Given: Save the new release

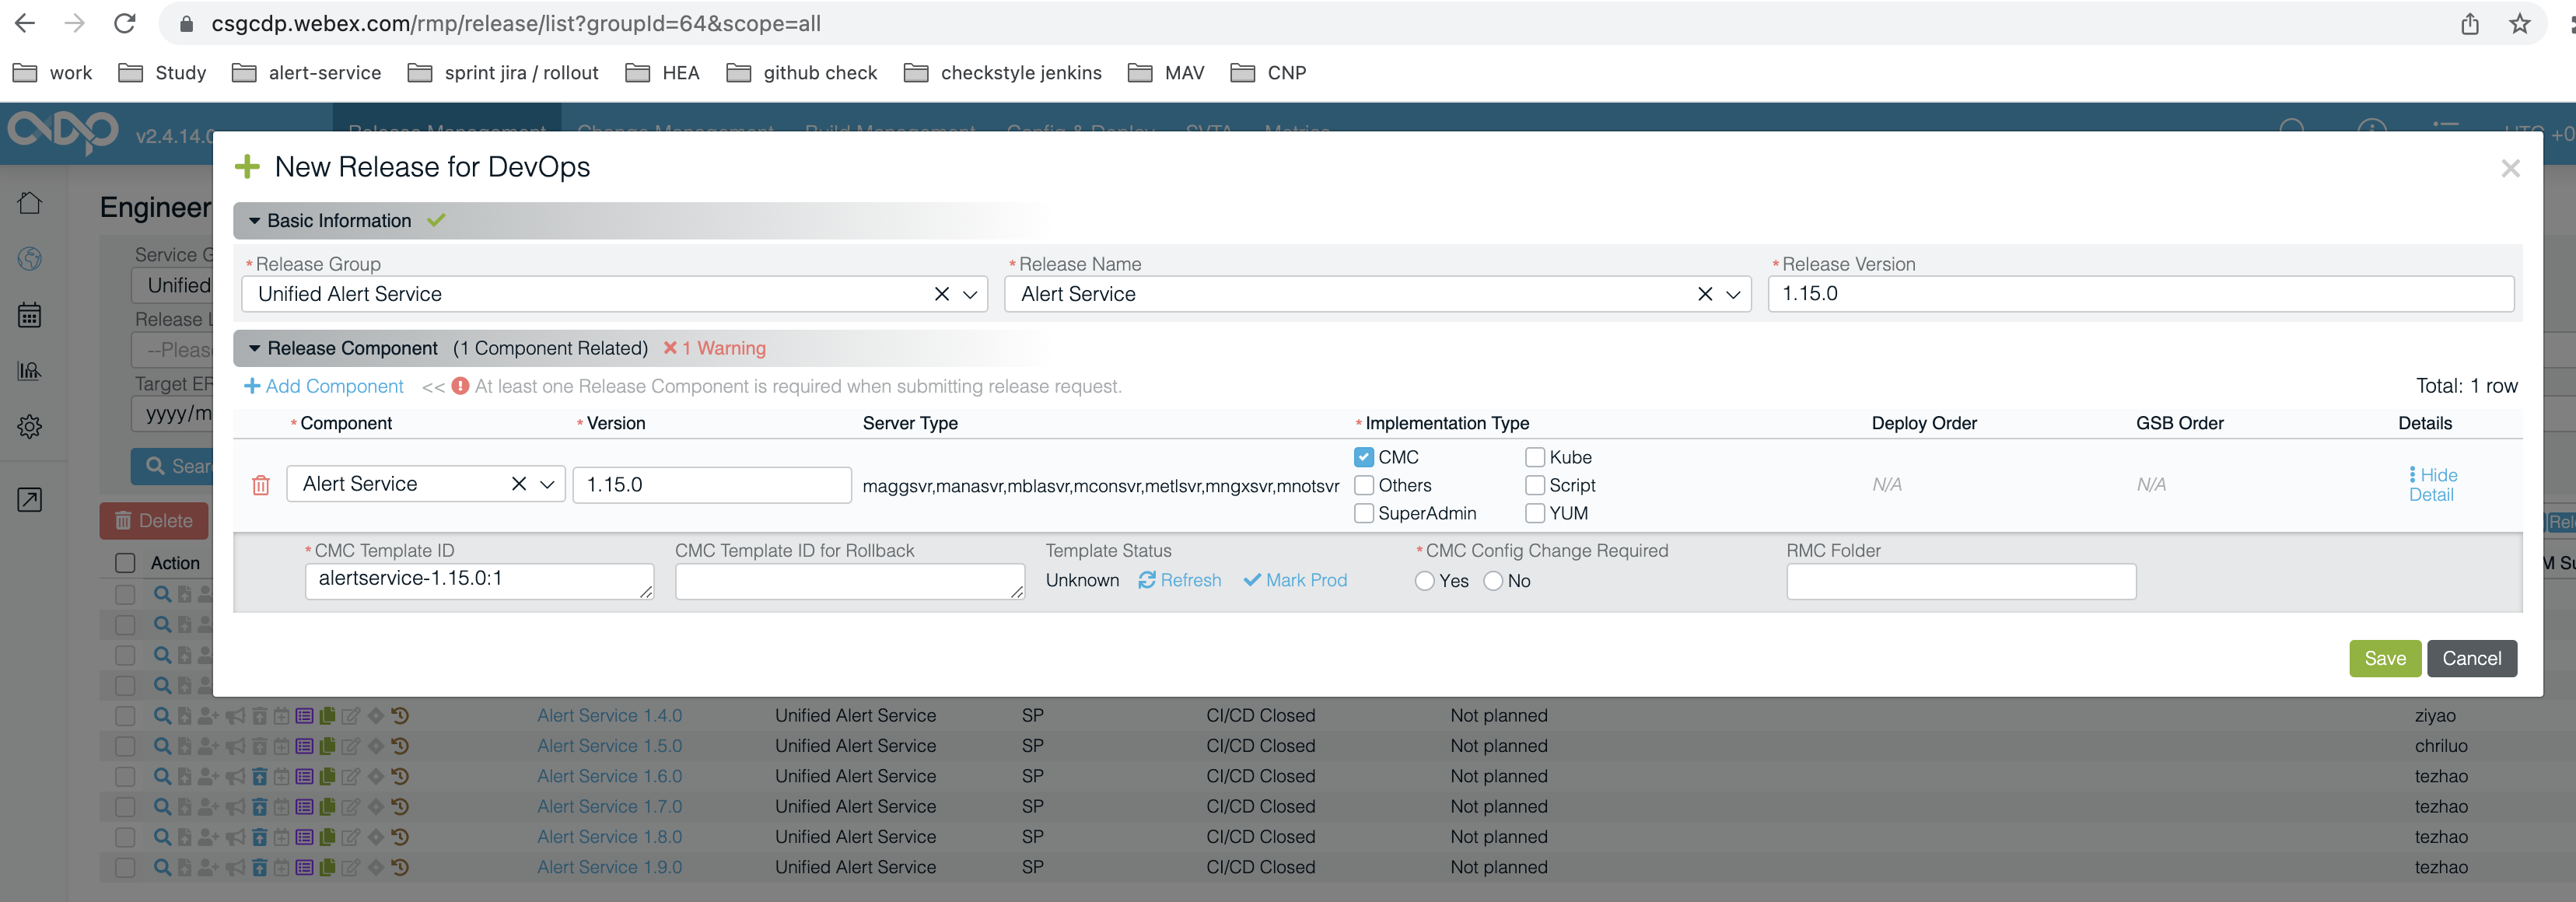Looking at the screenshot, I should click(x=2385, y=658).
